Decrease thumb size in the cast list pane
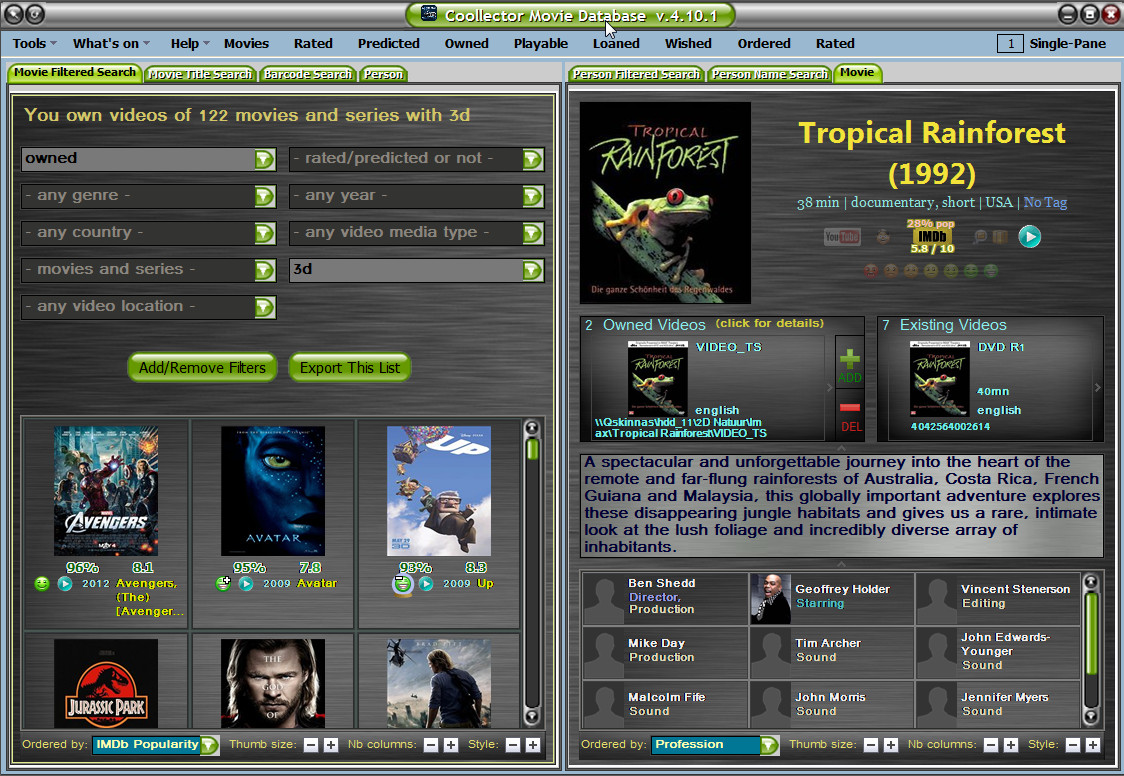 click(870, 745)
